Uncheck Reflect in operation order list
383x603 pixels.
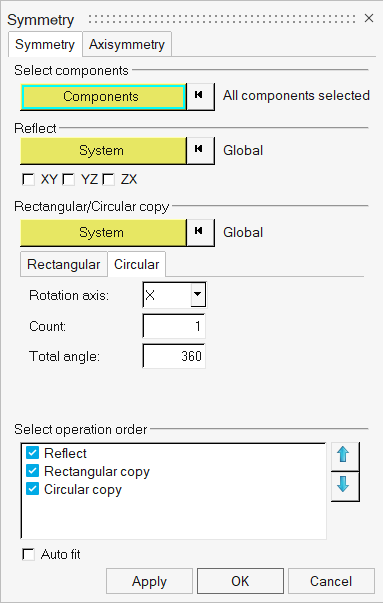(33, 453)
